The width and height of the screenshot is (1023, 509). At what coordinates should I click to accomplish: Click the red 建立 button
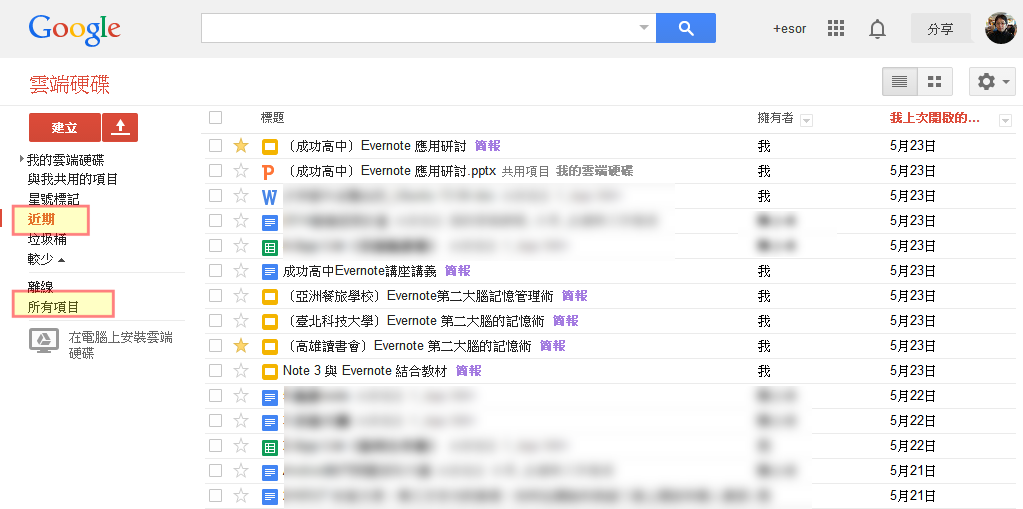(65, 127)
